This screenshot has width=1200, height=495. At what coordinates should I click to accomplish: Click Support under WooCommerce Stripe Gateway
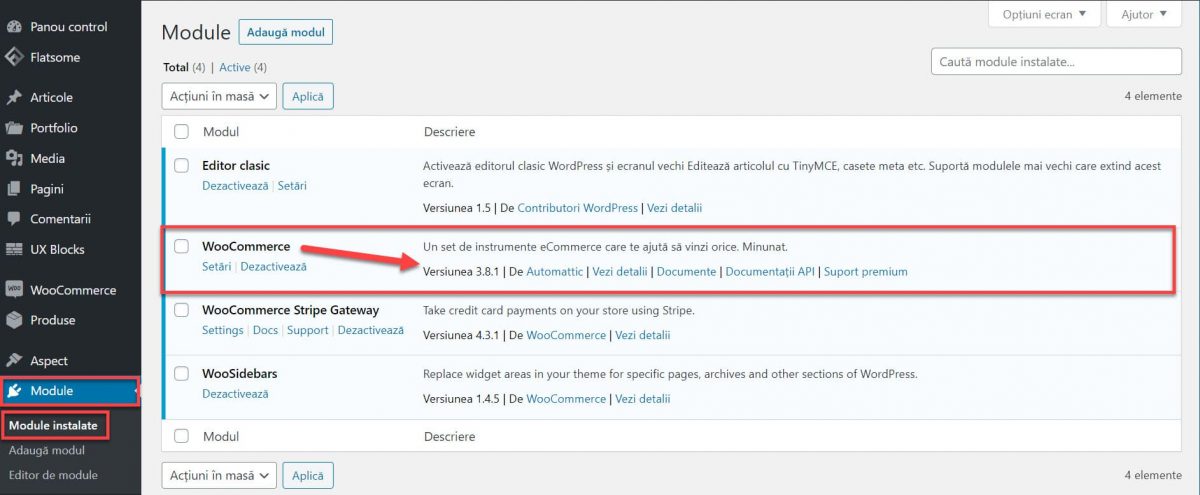(308, 330)
